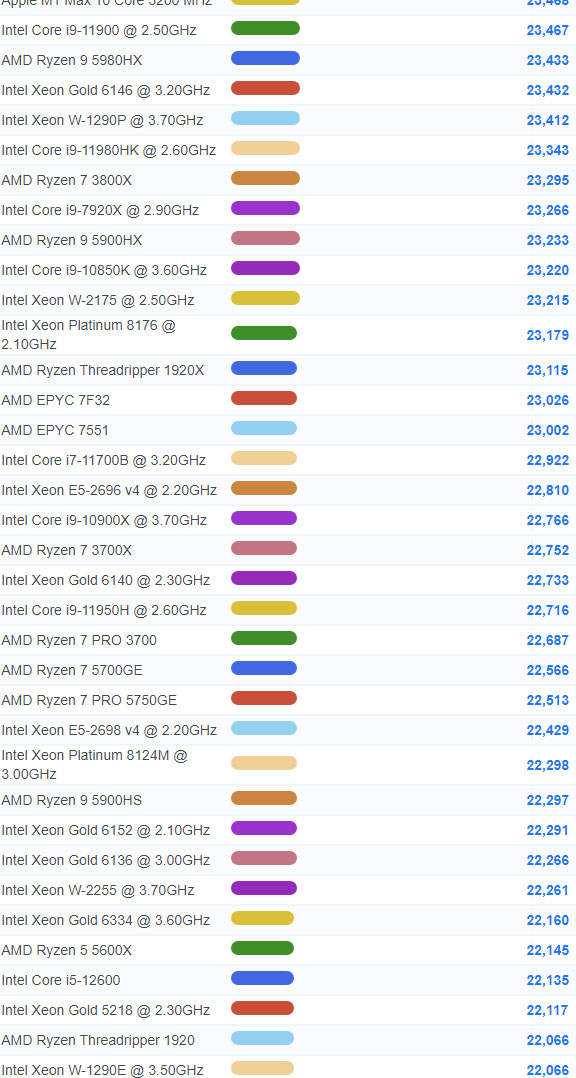
Task: Open the AMD Ryzen 7 3800X link
Action: pos(67,180)
